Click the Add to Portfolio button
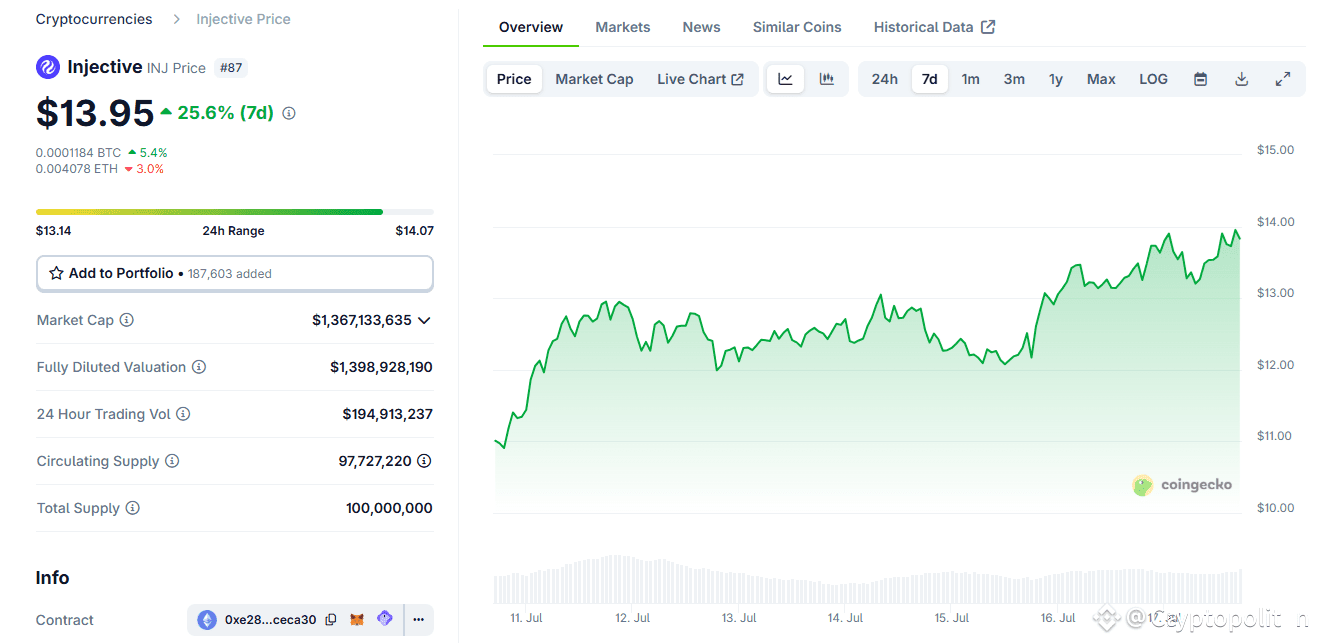 (x=235, y=273)
